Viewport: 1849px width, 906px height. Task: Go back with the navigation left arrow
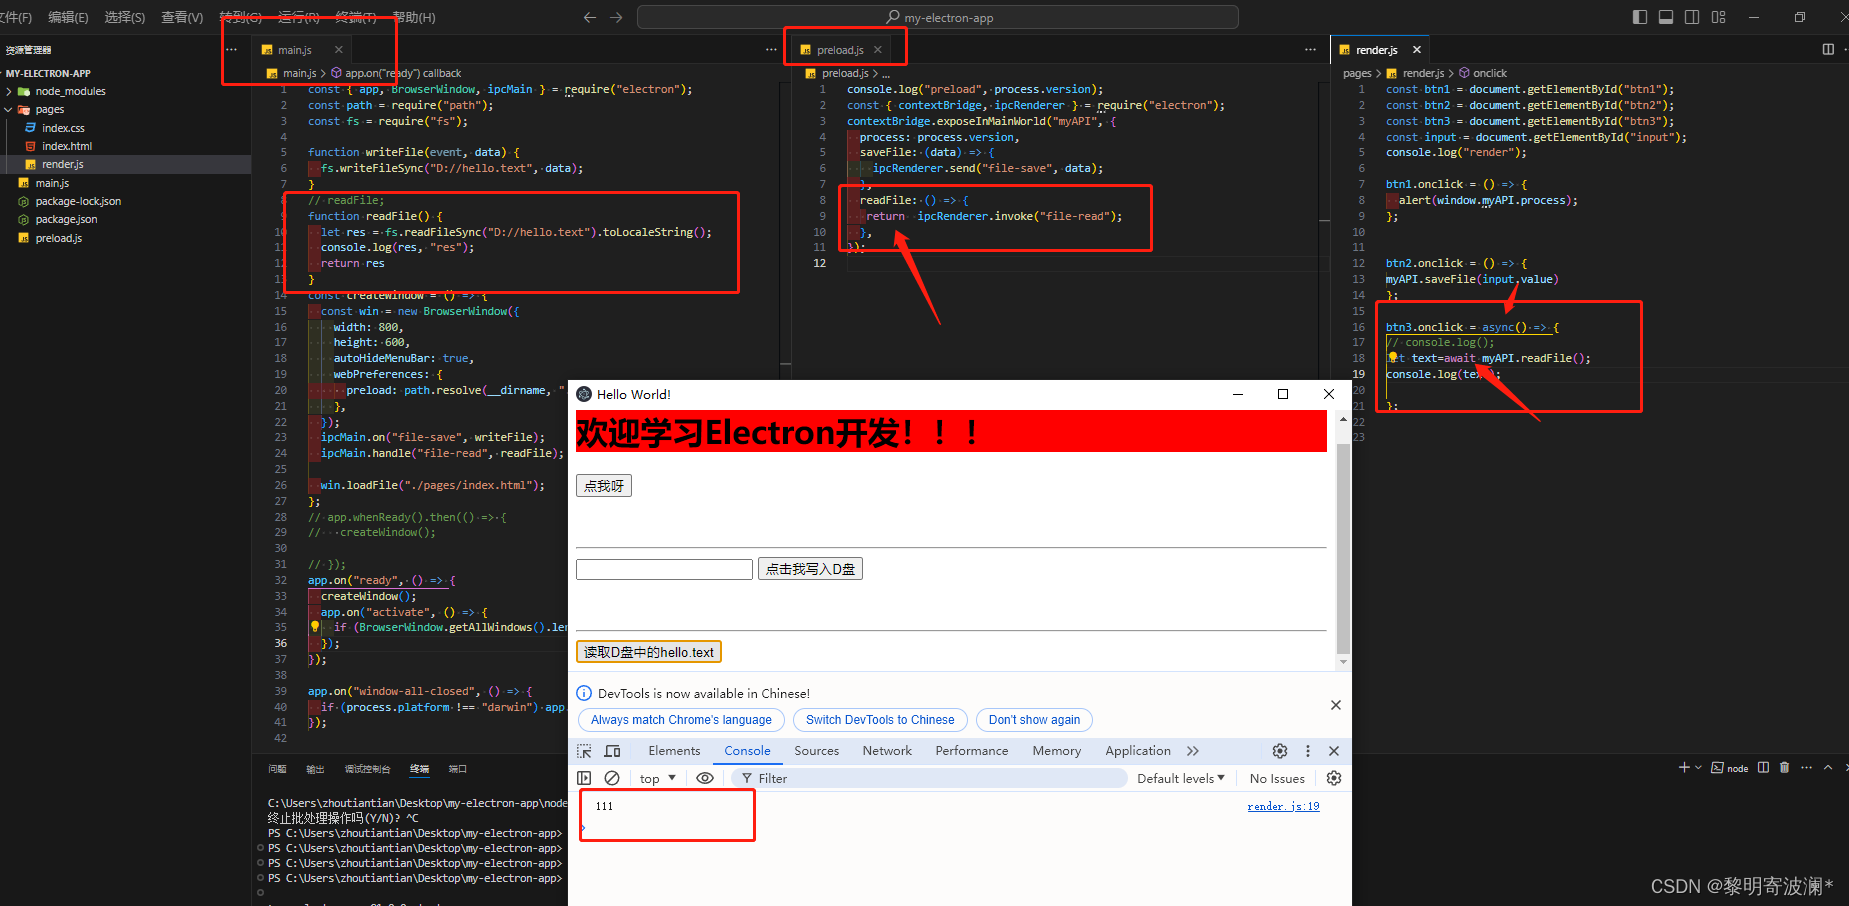[590, 17]
